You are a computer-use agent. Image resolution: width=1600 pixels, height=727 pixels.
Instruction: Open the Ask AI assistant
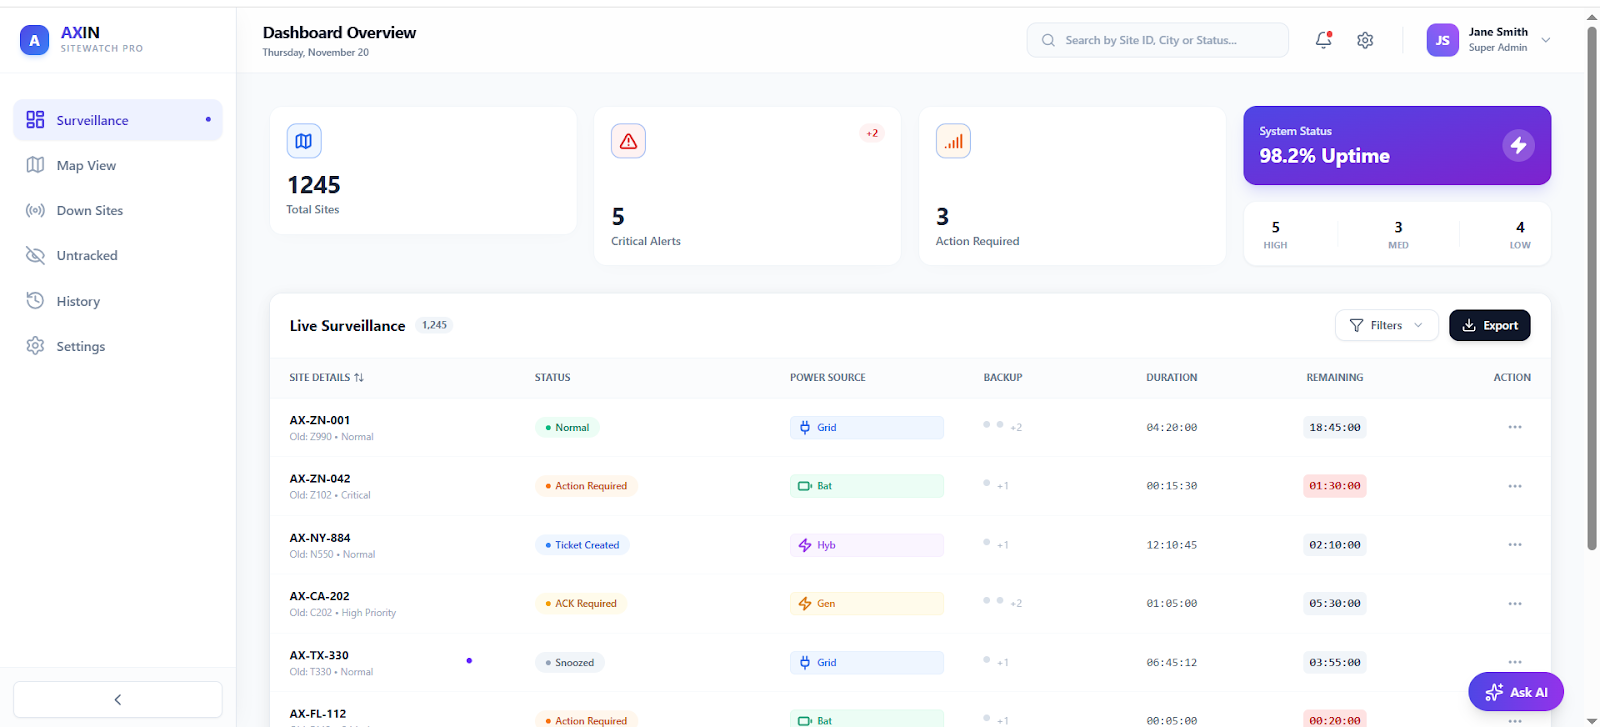point(1516,692)
